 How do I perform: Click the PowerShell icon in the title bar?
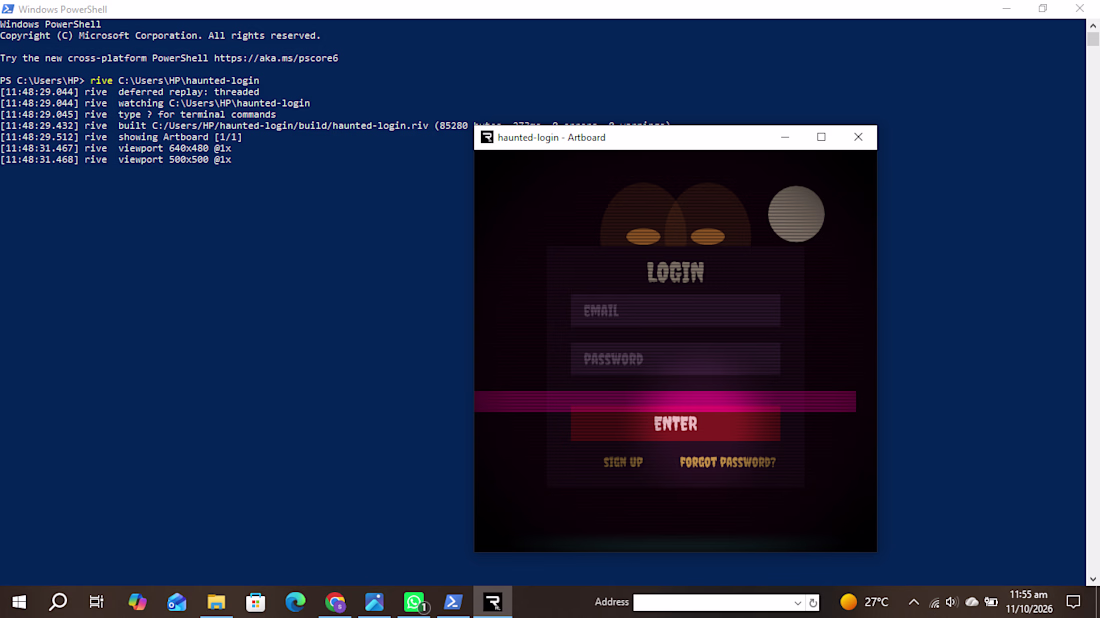point(8,9)
